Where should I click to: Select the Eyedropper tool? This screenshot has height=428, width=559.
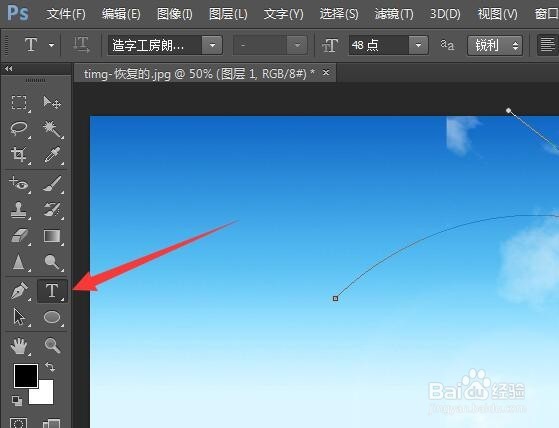52,155
